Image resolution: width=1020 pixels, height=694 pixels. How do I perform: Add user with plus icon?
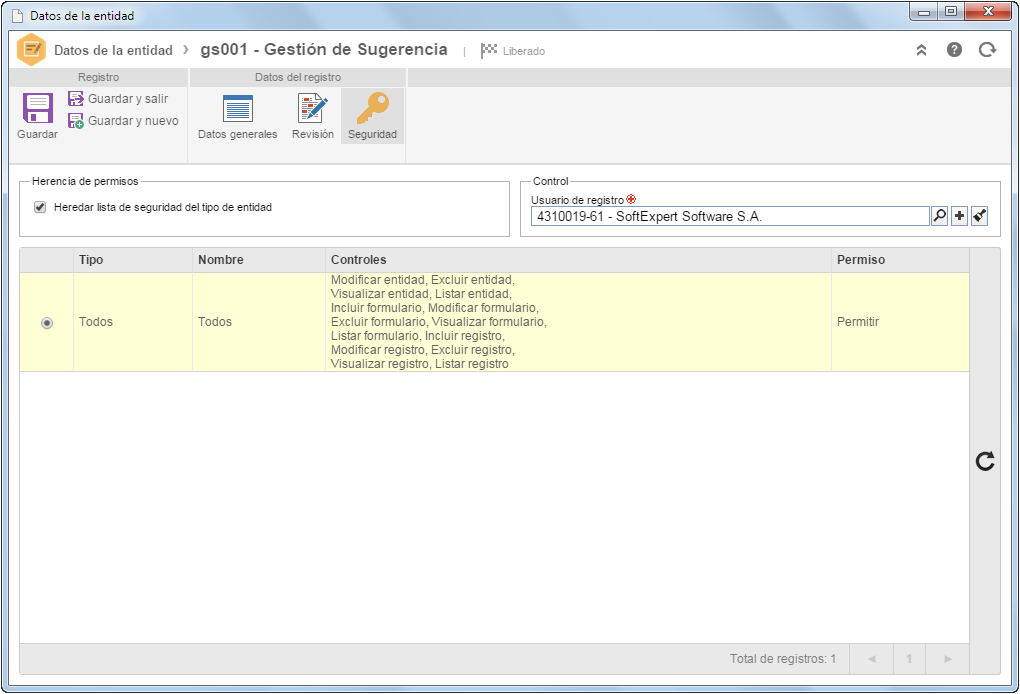click(960, 216)
